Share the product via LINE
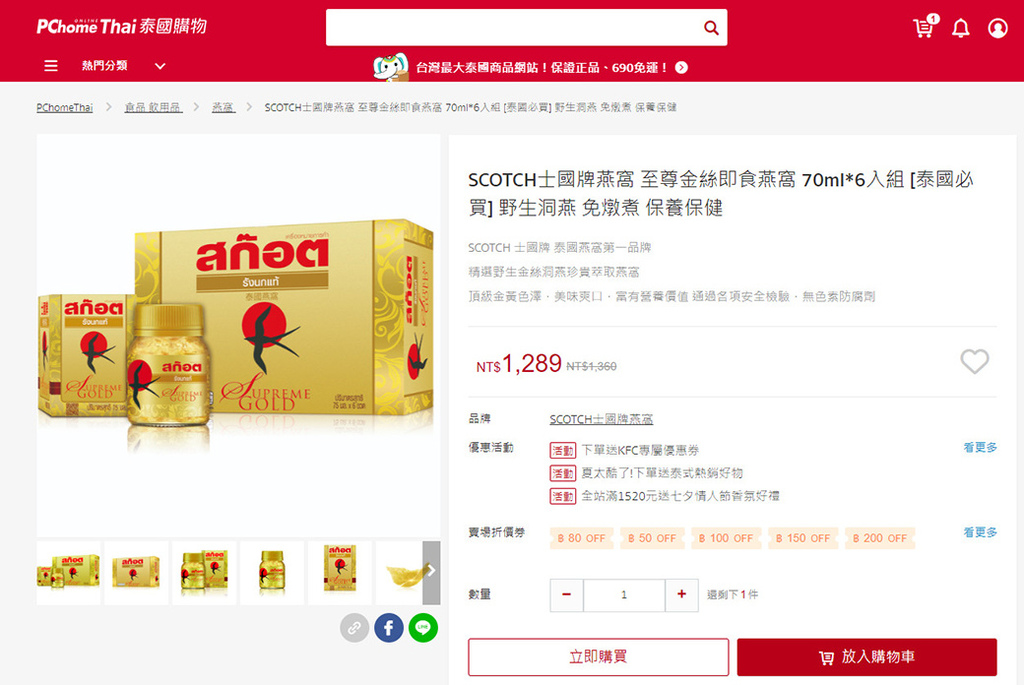Image resolution: width=1024 pixels, height=685 pixels. tap(423, 628)
